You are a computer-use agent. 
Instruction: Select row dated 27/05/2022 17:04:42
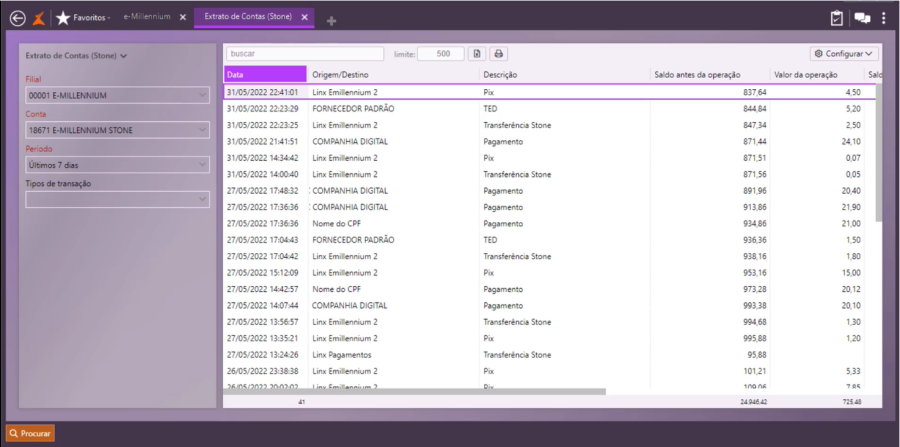(x=549, y=256)
